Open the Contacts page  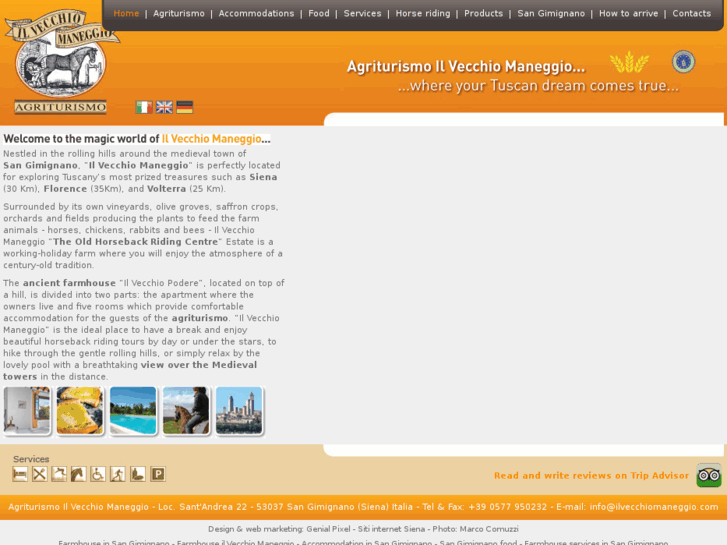tap(691, 13)
